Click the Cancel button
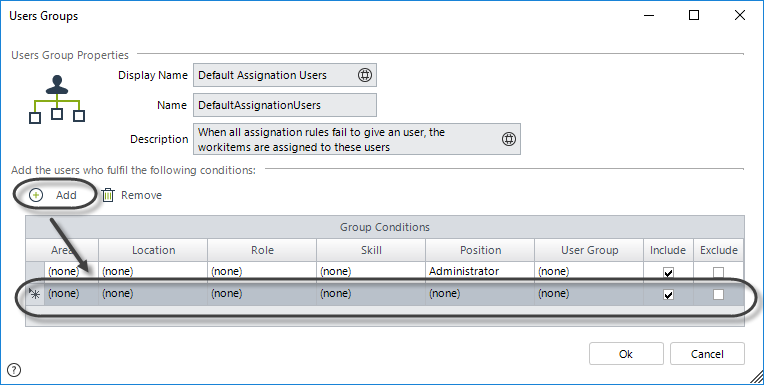Viewport: 764px width, 385px height. pos(707,354)
